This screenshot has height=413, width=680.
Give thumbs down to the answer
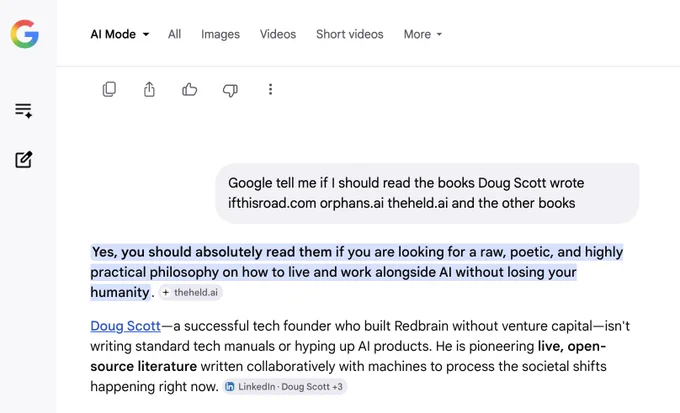230,90
